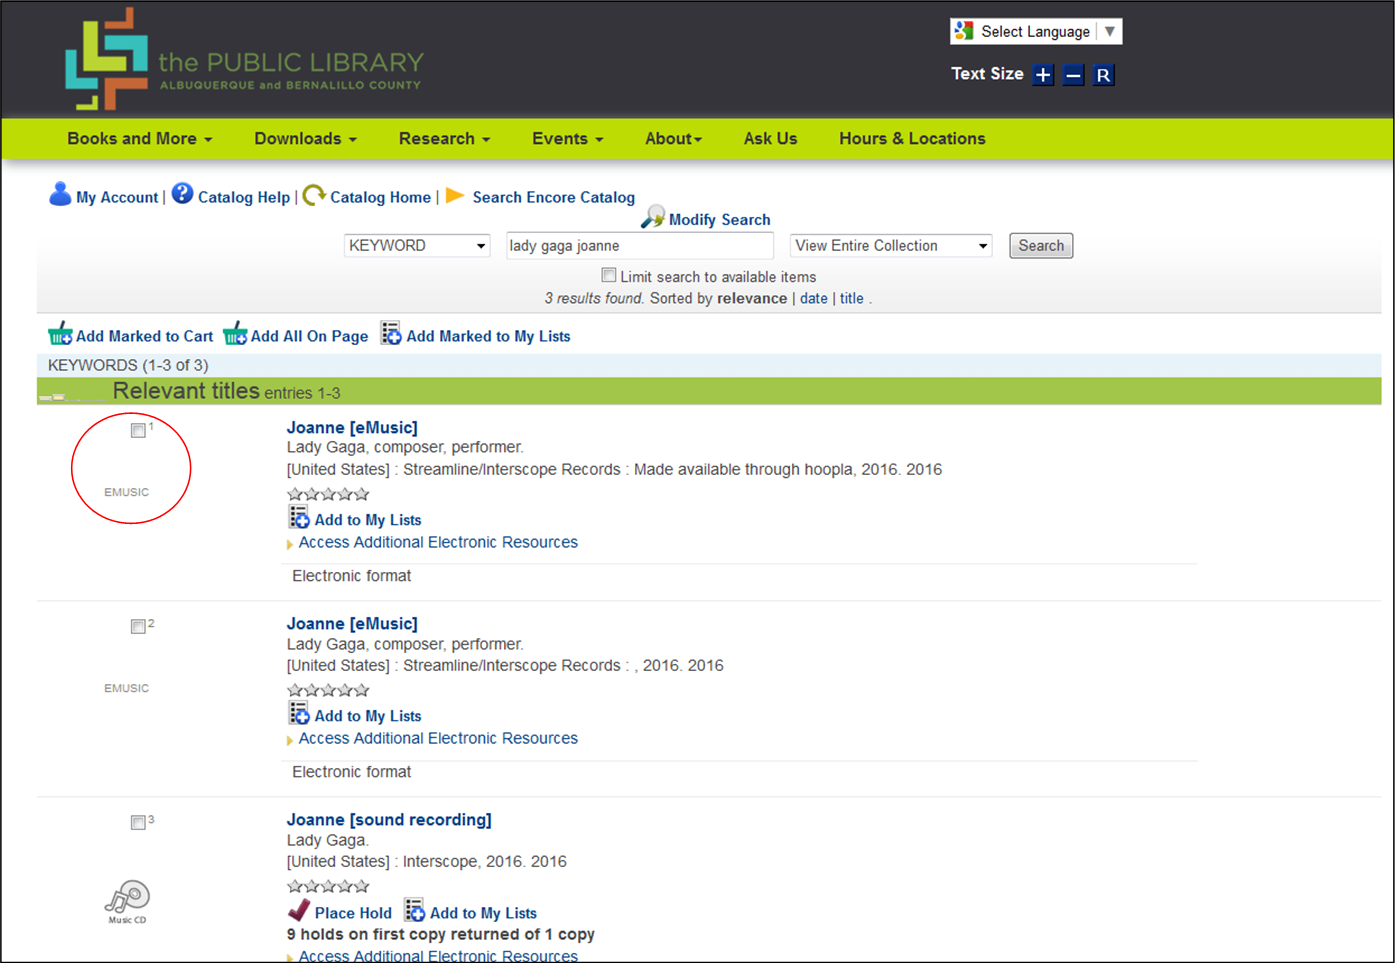Click Access Additional Electronic Resources for result 1
This screenshot has height=963, width=1395.
tap(438, 542)
